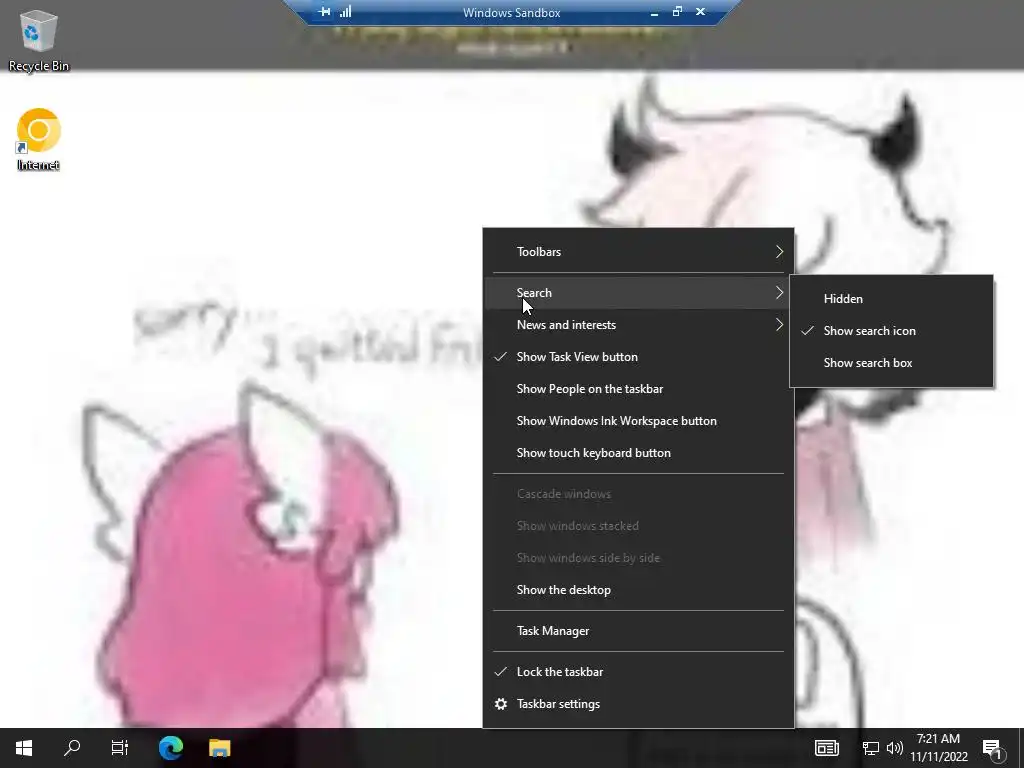Open Taskbar settings
1024x768 pixels.
638,704
